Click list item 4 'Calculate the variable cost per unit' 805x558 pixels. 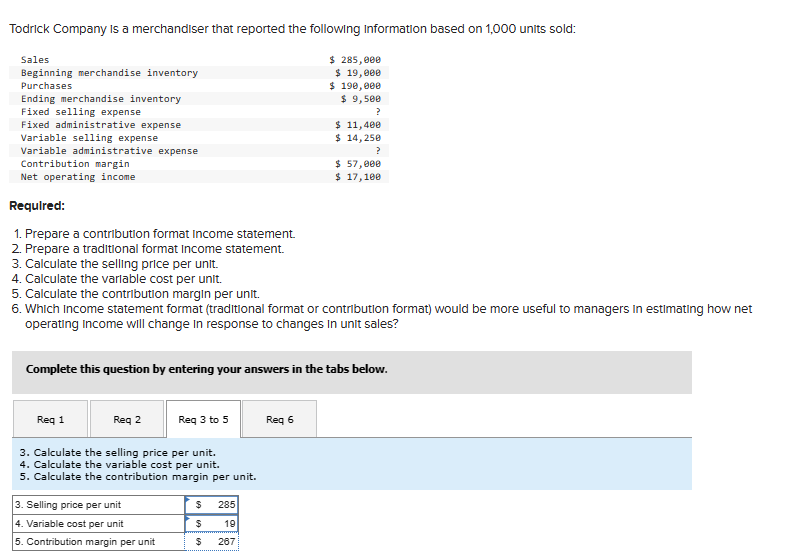117,279
